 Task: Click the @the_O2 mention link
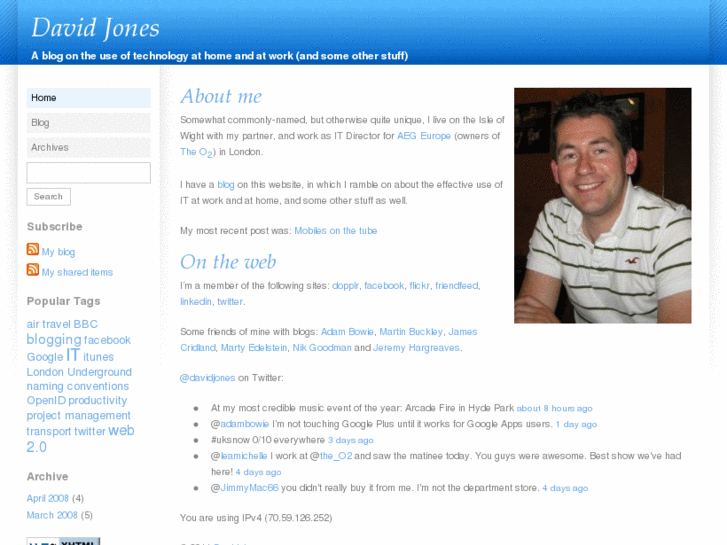tap(336, 456)
